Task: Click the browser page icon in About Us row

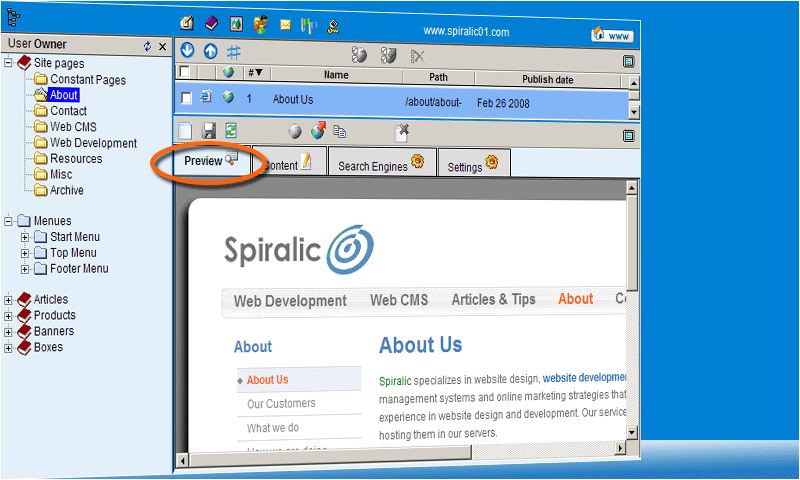Action: (x=206, y=96)
